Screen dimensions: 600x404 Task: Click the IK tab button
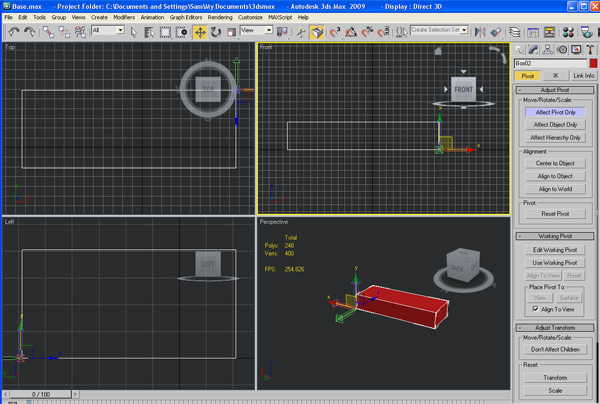tap(555, 76)
